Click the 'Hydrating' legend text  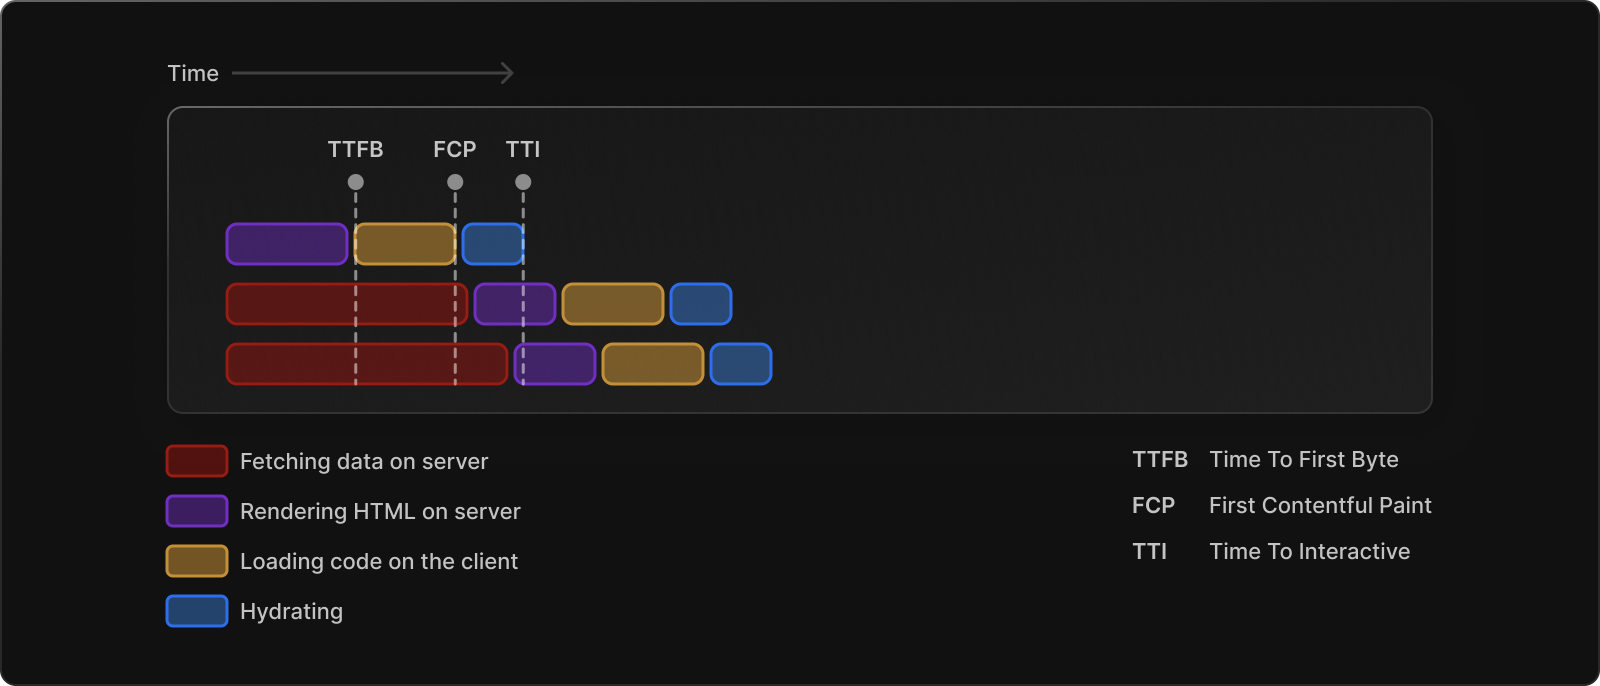291,611
